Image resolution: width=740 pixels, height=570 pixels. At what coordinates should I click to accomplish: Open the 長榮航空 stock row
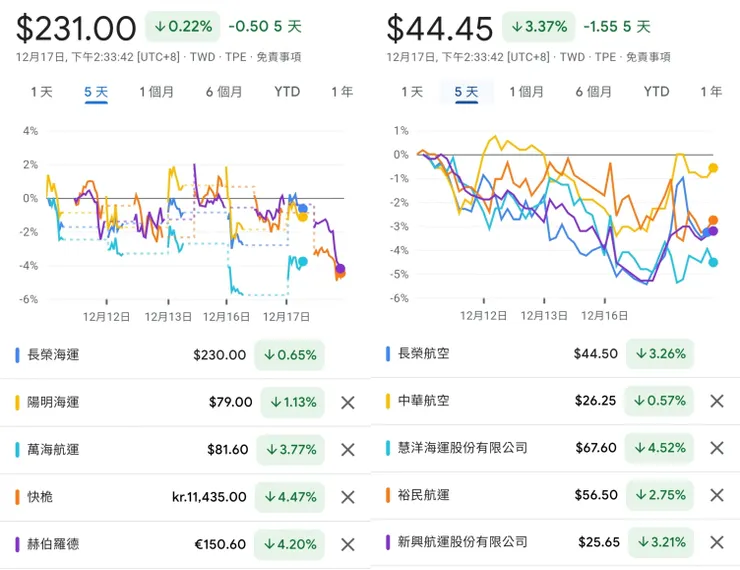555,353
